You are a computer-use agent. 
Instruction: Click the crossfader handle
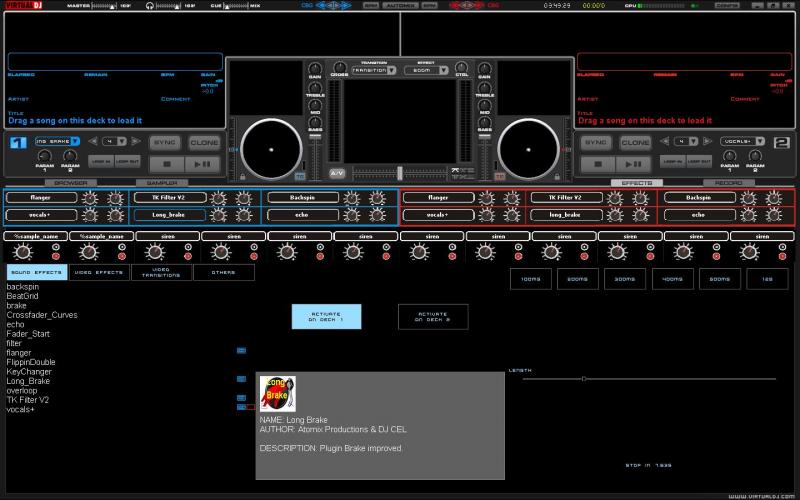pos(400,173)
